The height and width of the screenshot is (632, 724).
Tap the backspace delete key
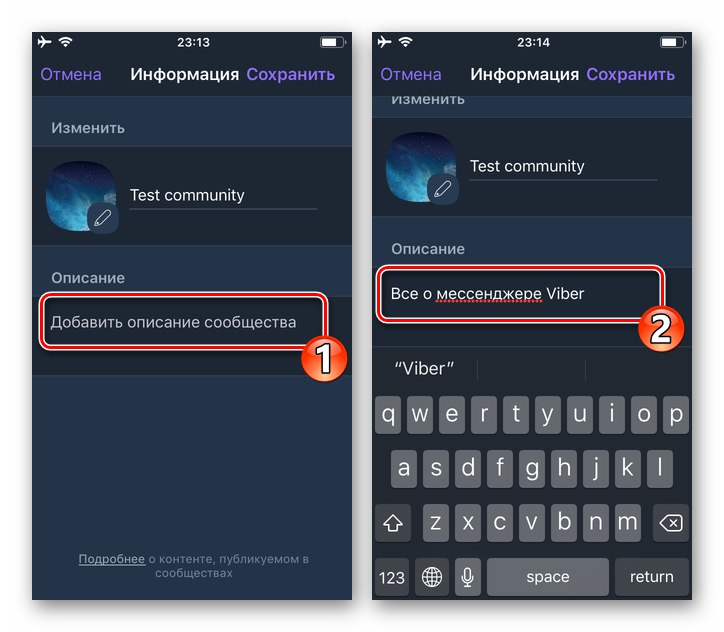670,523
